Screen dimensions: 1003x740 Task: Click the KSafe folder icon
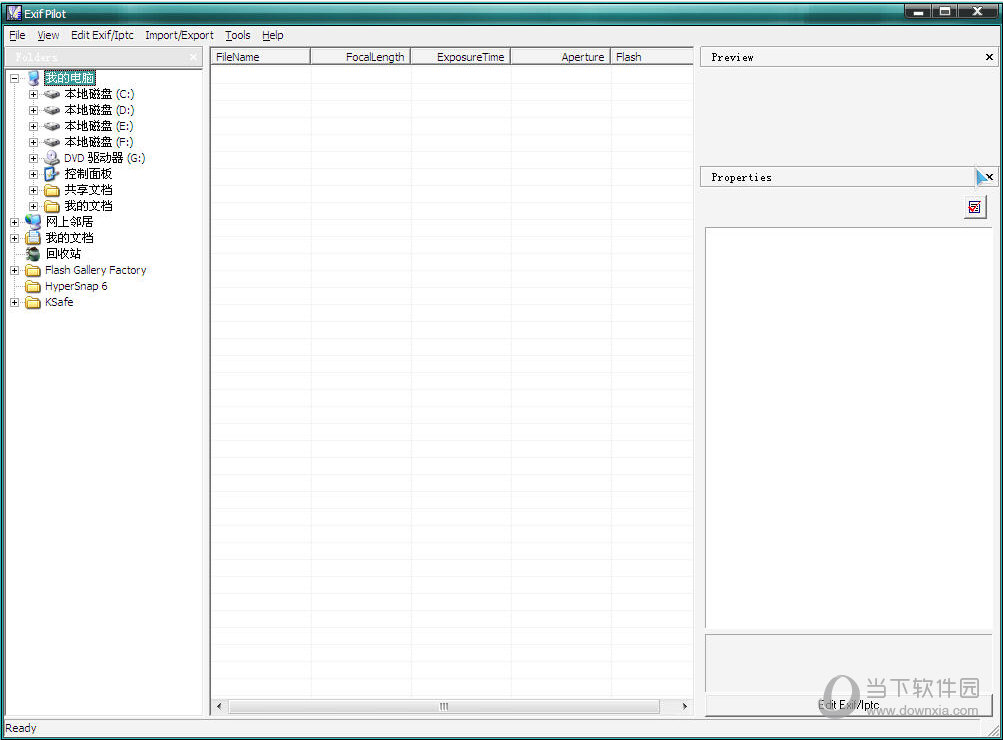(33, 302)
